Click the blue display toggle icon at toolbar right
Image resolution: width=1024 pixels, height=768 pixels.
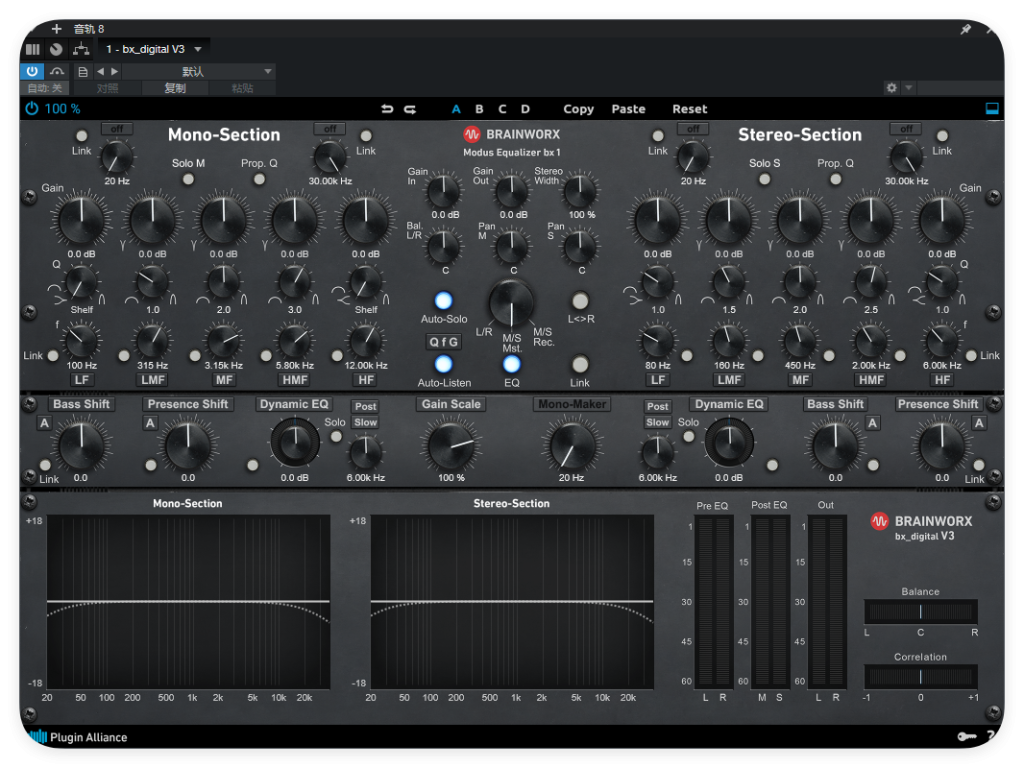click(992, 108)
